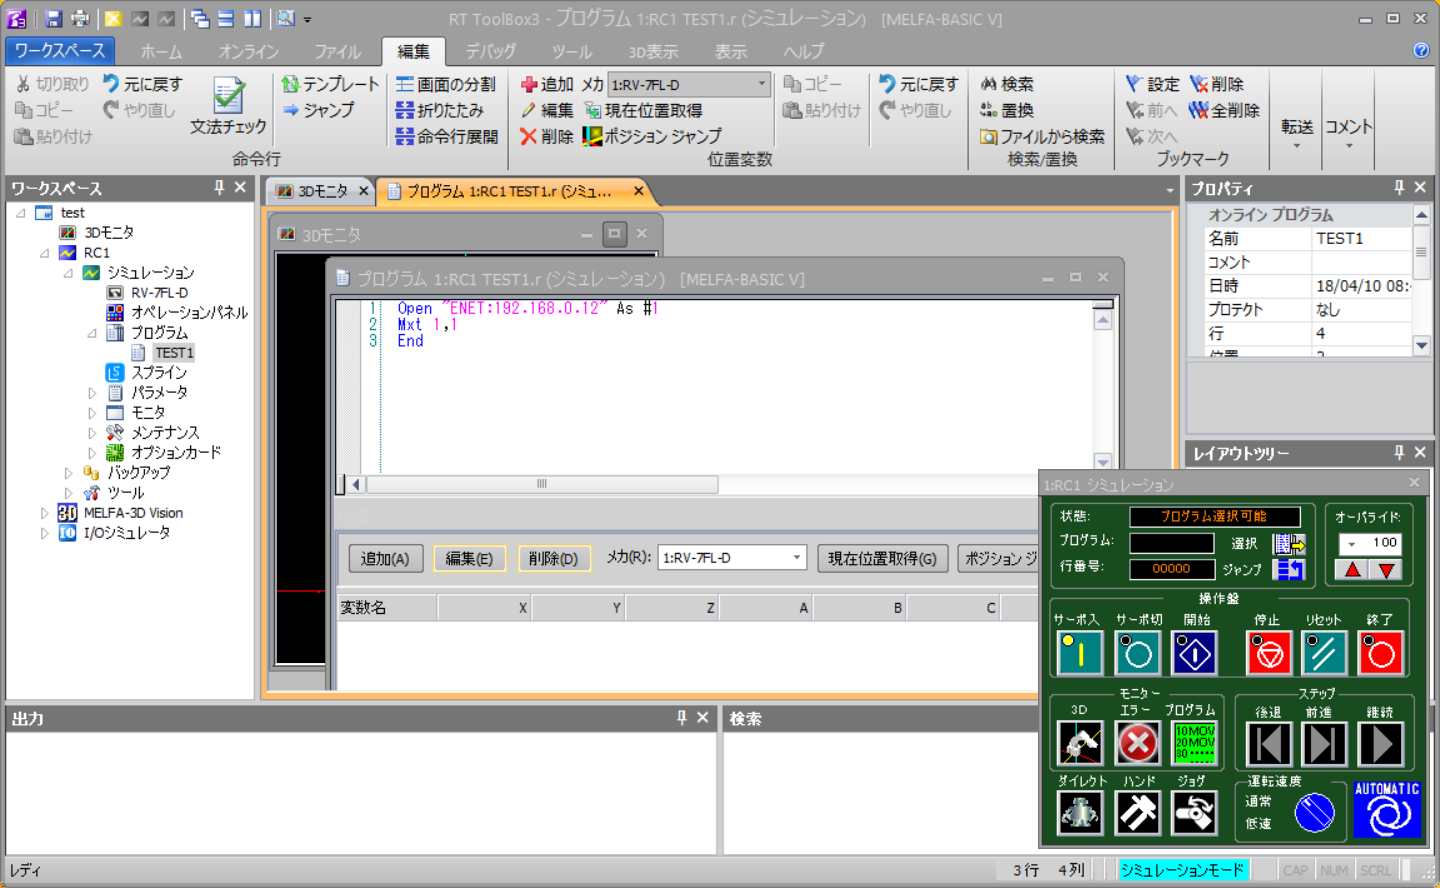This screenshot has width=1440, height=888.
Task: Click the code editor horizontal scrollbar
Action: coord(542,484)
